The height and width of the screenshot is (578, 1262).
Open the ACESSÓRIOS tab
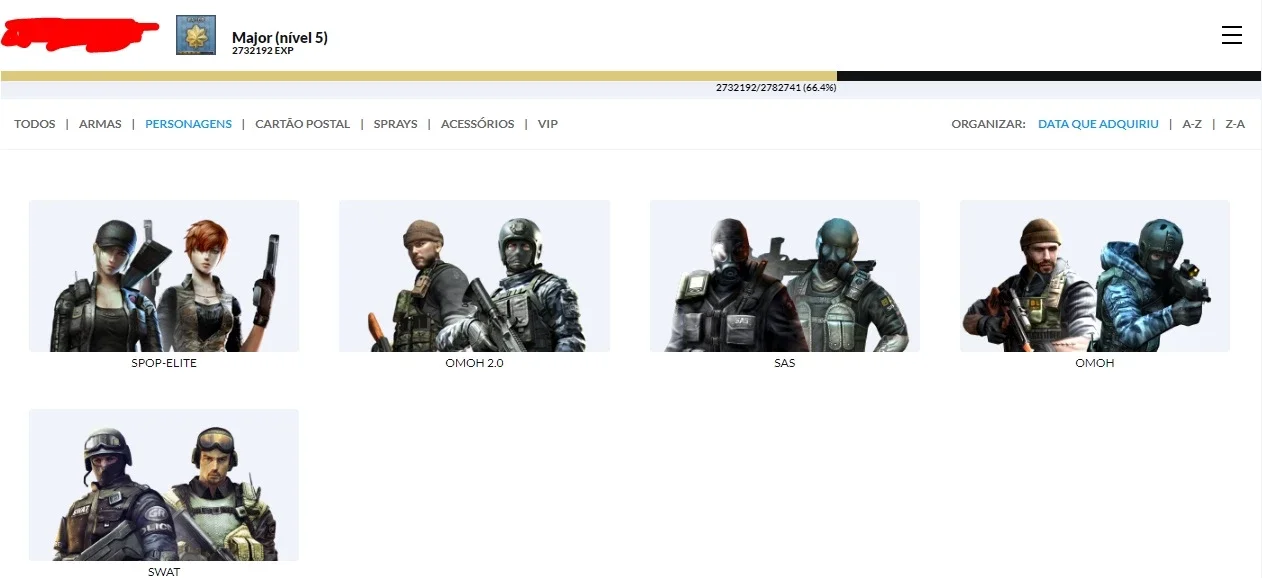[x=478, y=124]
